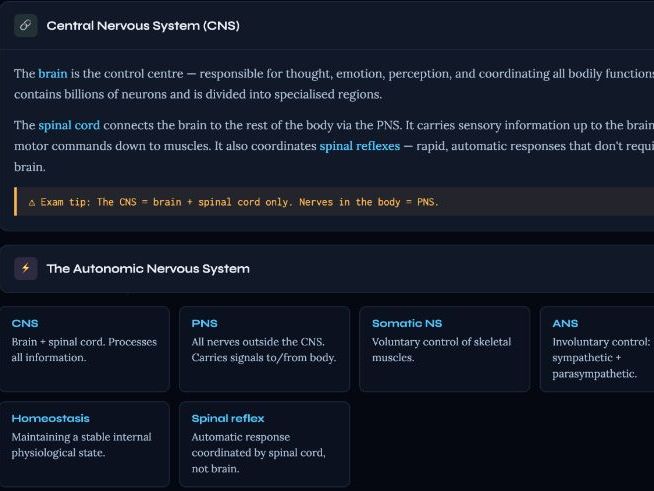
Task: Click 'Involuntary control: sympathetic + parasympathetic' description
Action: click(x=601, y=358)
